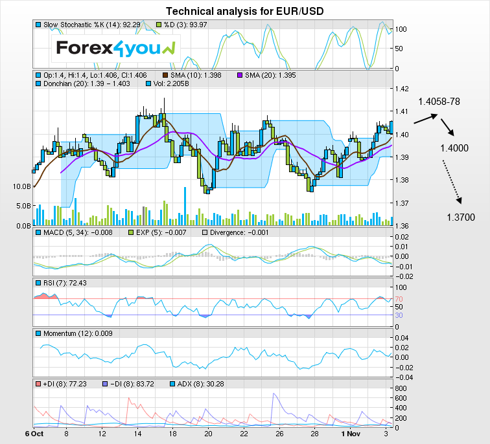Click the %D (3) green legend swatch
The width and height of the screenshot is (490, 444).
pyautogui.click(x=159, y=25)
